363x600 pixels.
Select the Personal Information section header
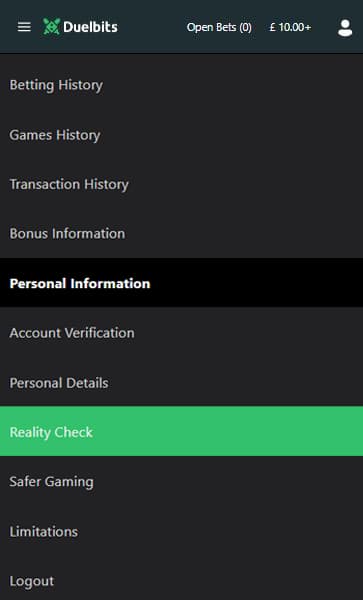point(181,283)
